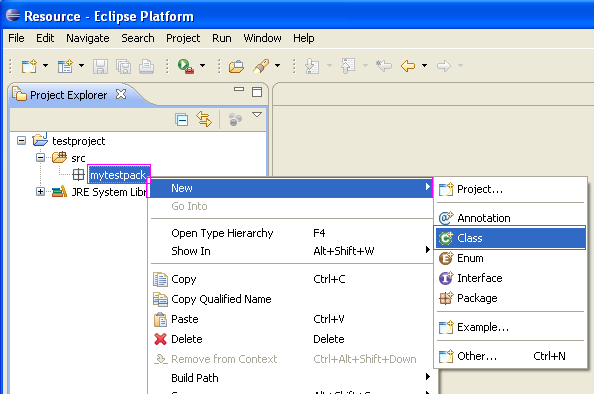This screenshot has height=394, width=594.
Task: Open the Navigate menu
Action: point(88,38)
